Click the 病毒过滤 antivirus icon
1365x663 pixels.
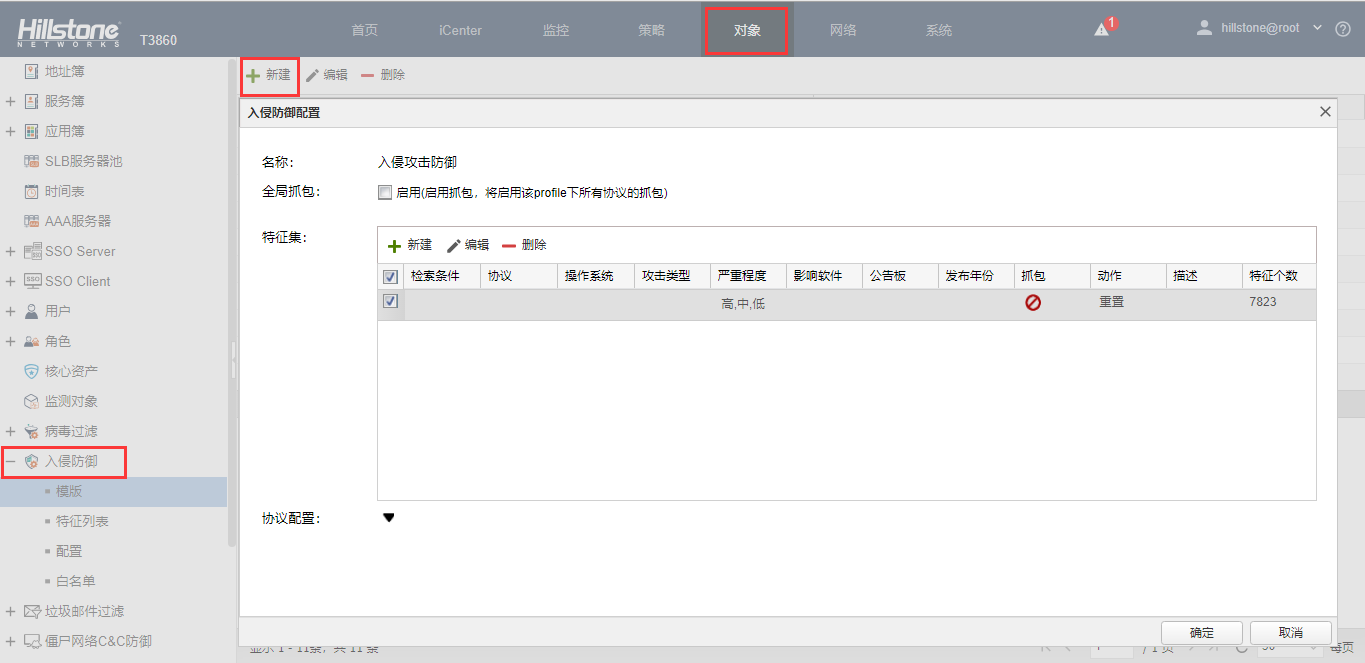(31, 431)
